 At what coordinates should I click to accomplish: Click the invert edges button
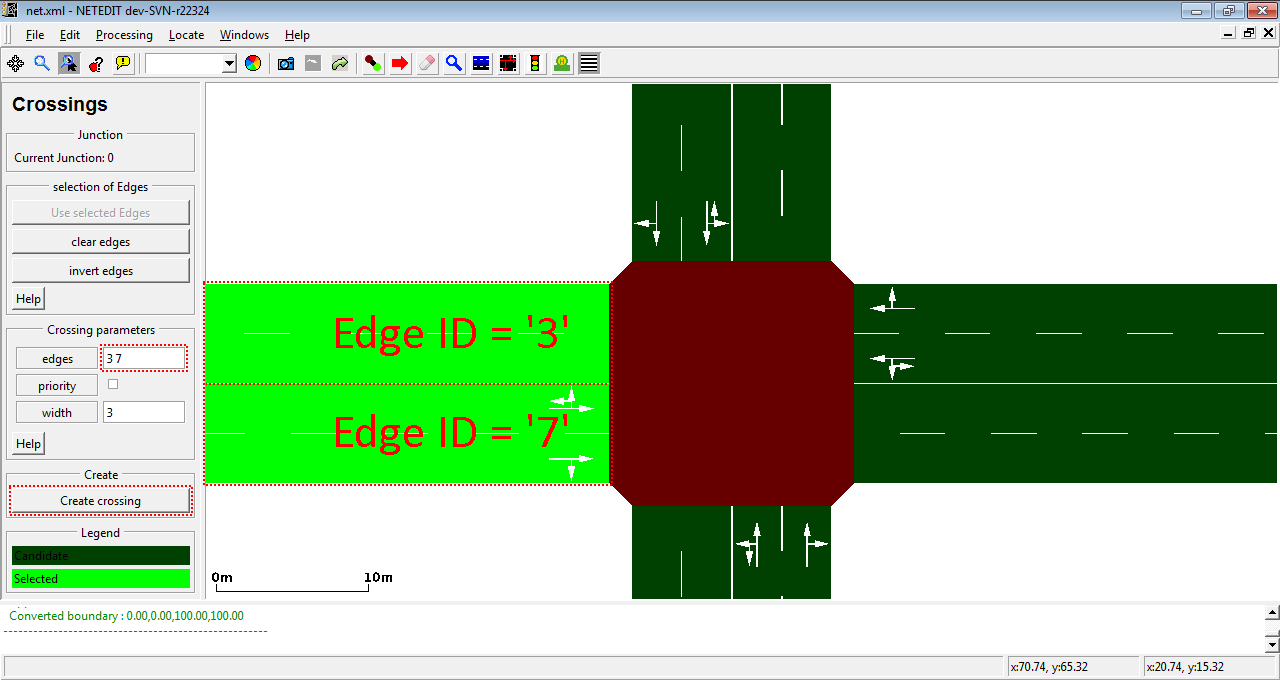(101, 271)
